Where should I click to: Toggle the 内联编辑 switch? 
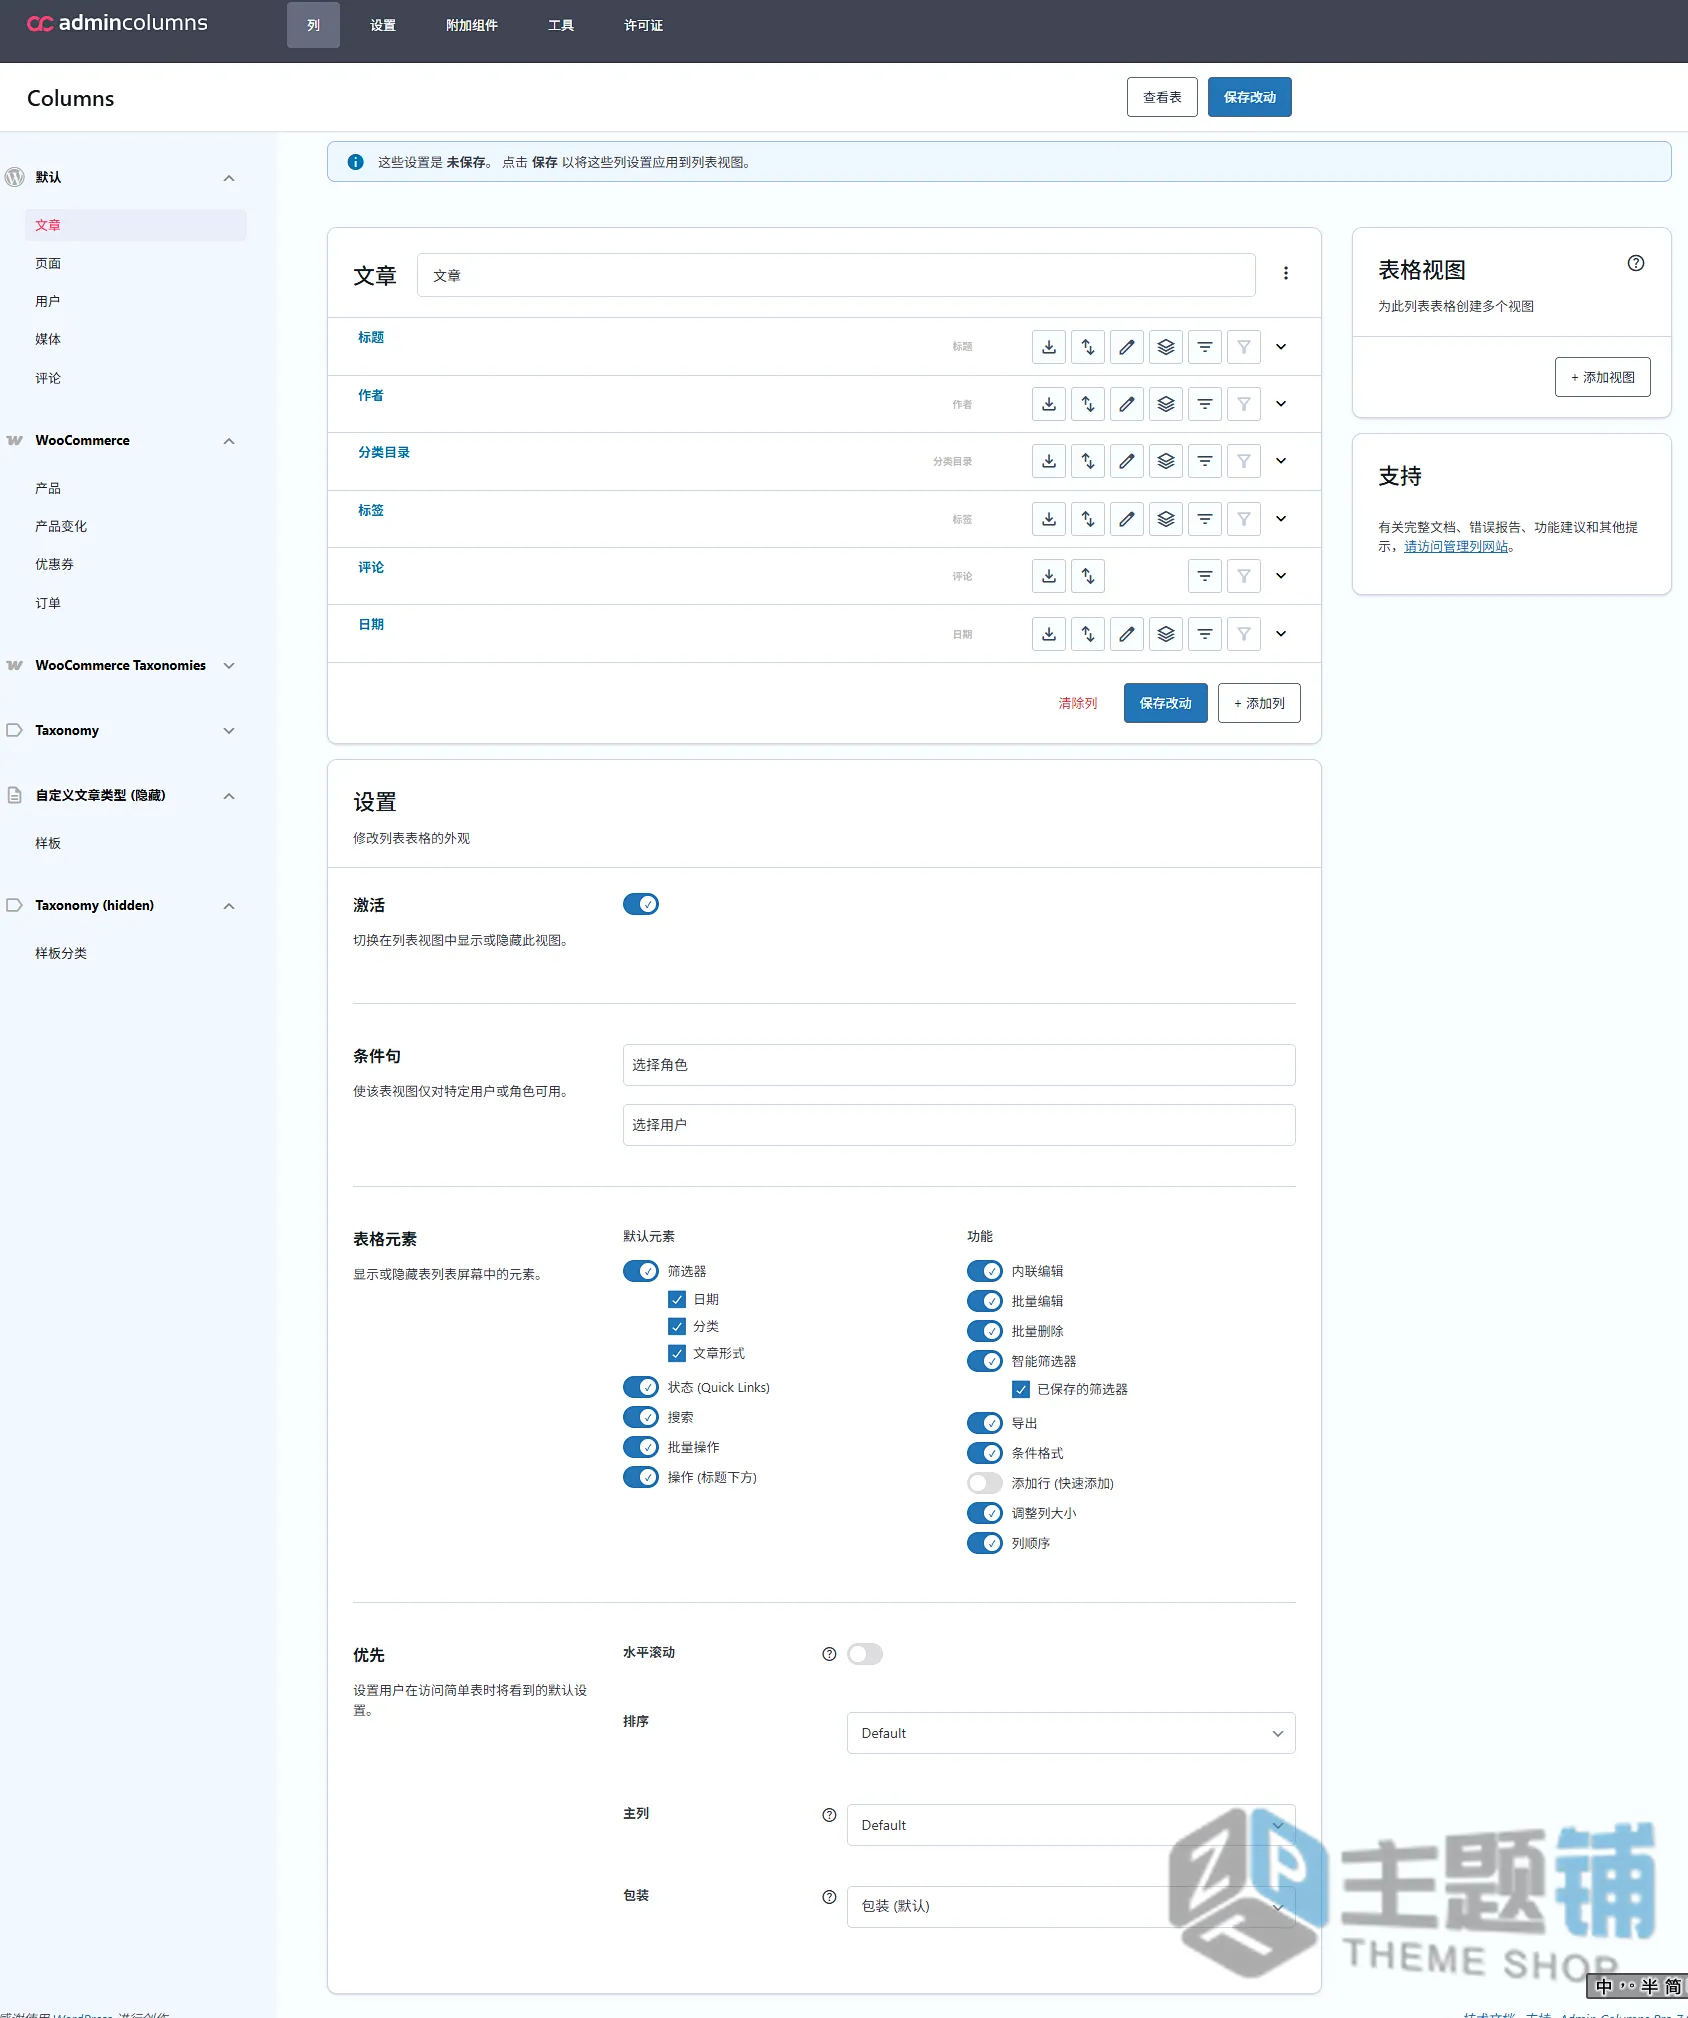[985, 1271]
